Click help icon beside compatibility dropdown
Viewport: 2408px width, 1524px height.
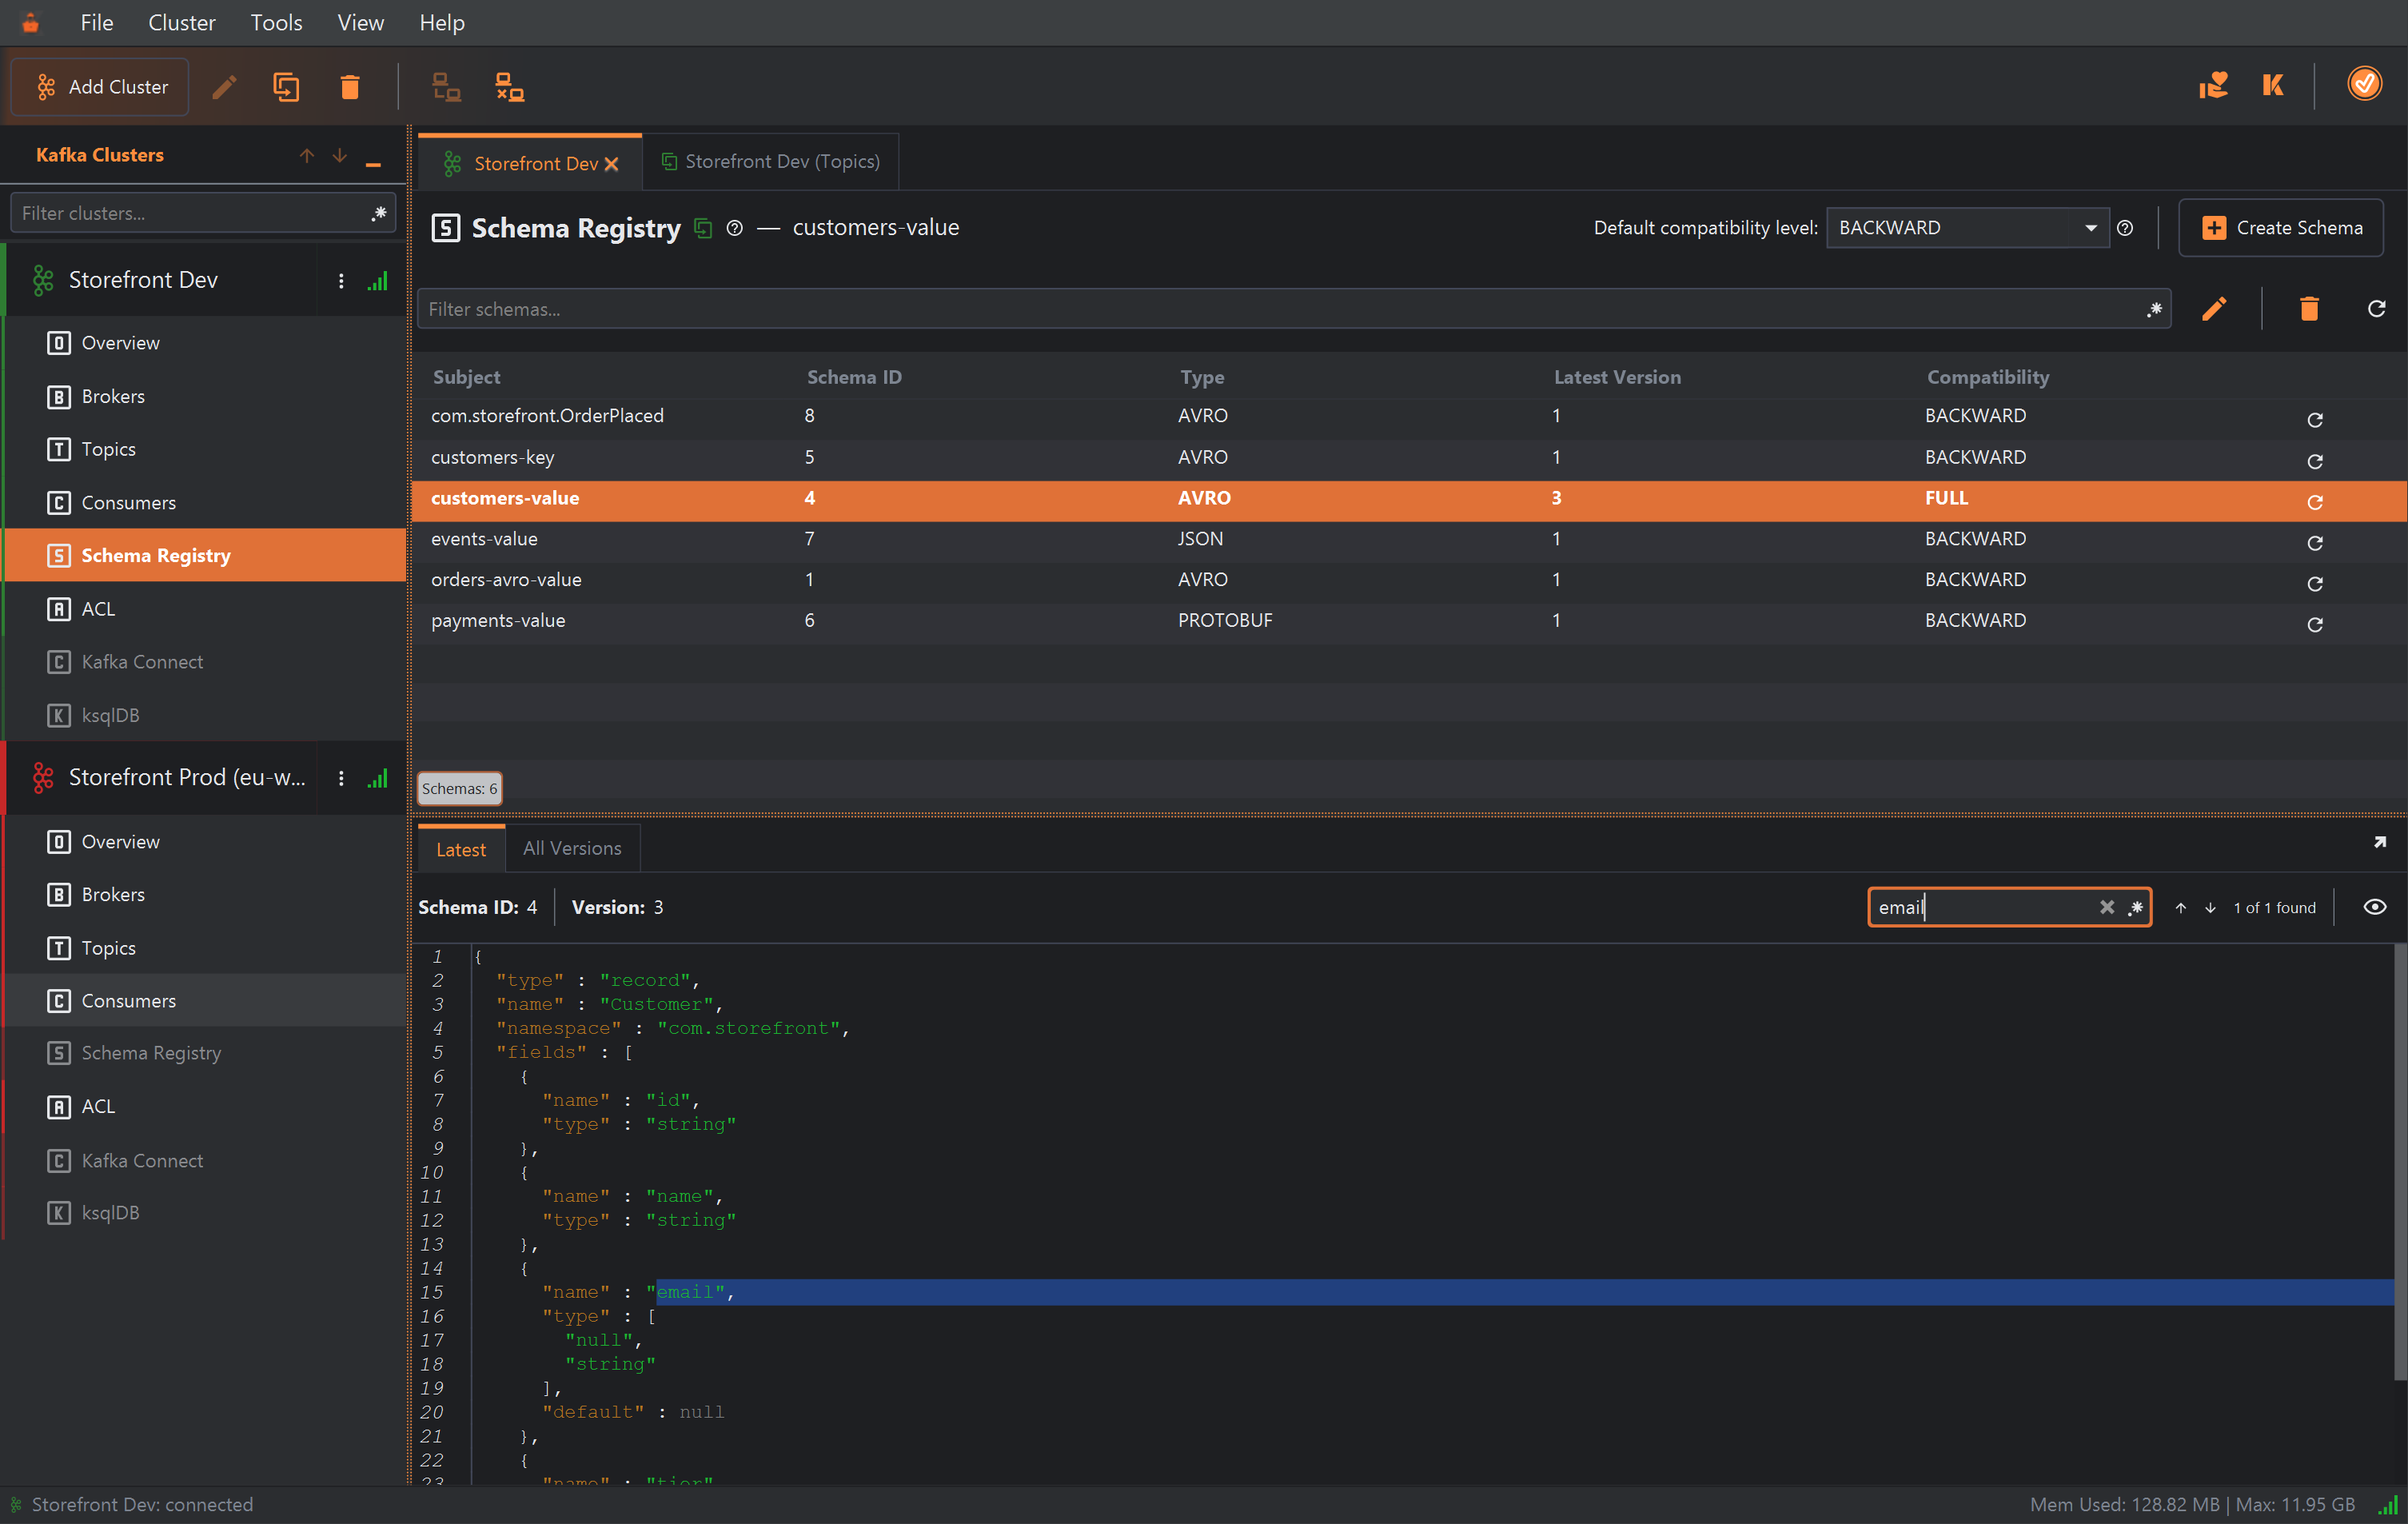pos(2125,229)
